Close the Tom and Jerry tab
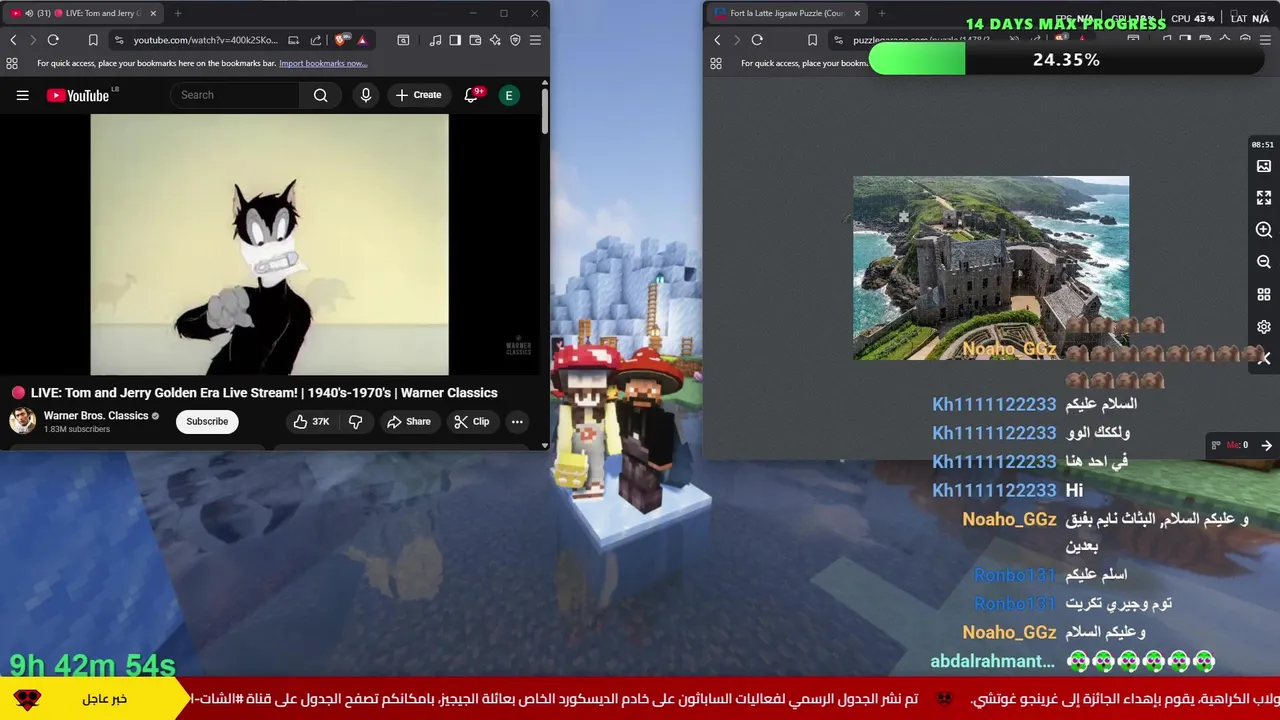The image size is (1280, 720). [153, 13]
